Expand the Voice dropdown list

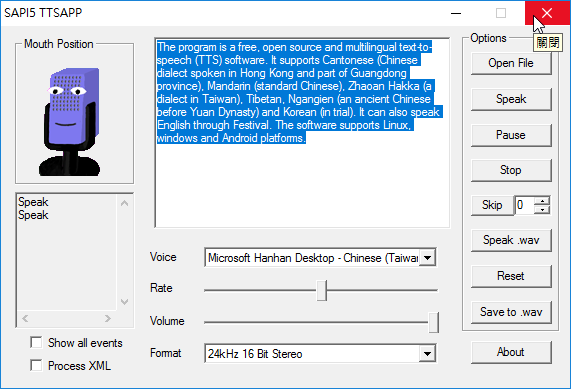pyautogui.click(x=428, y=258)
